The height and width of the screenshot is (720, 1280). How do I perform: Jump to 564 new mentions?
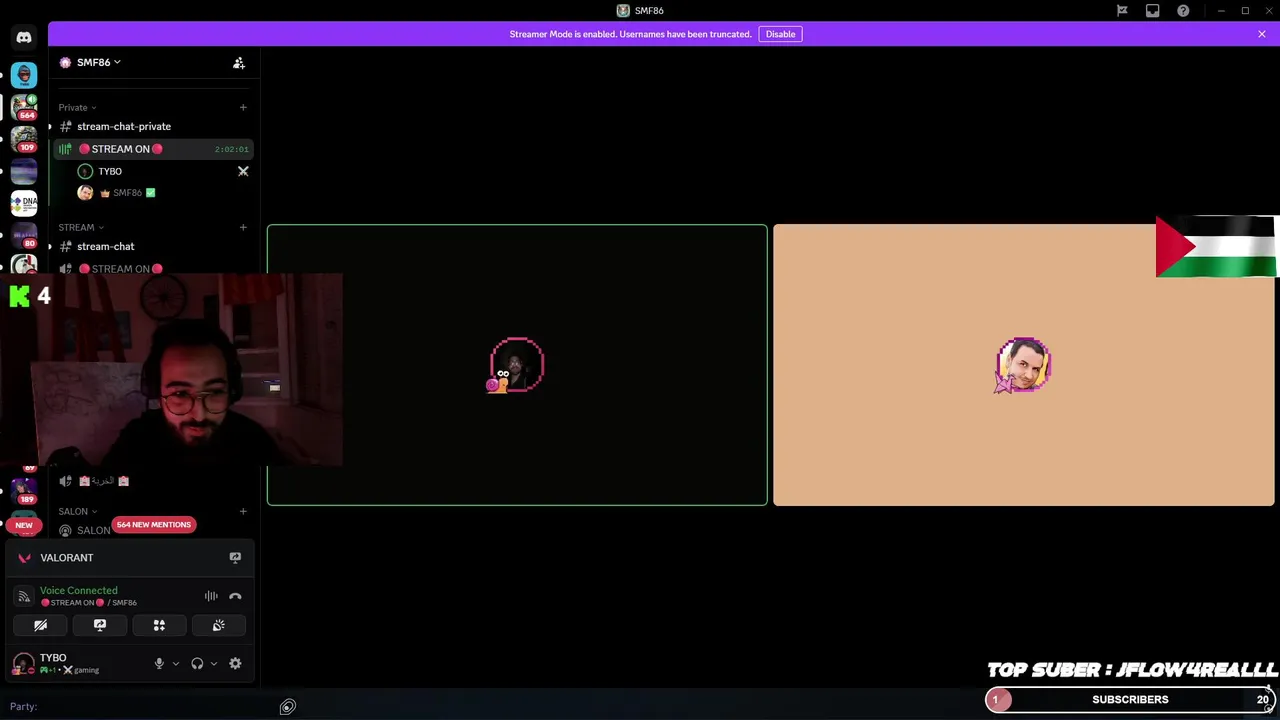click(x=153, y=525)
